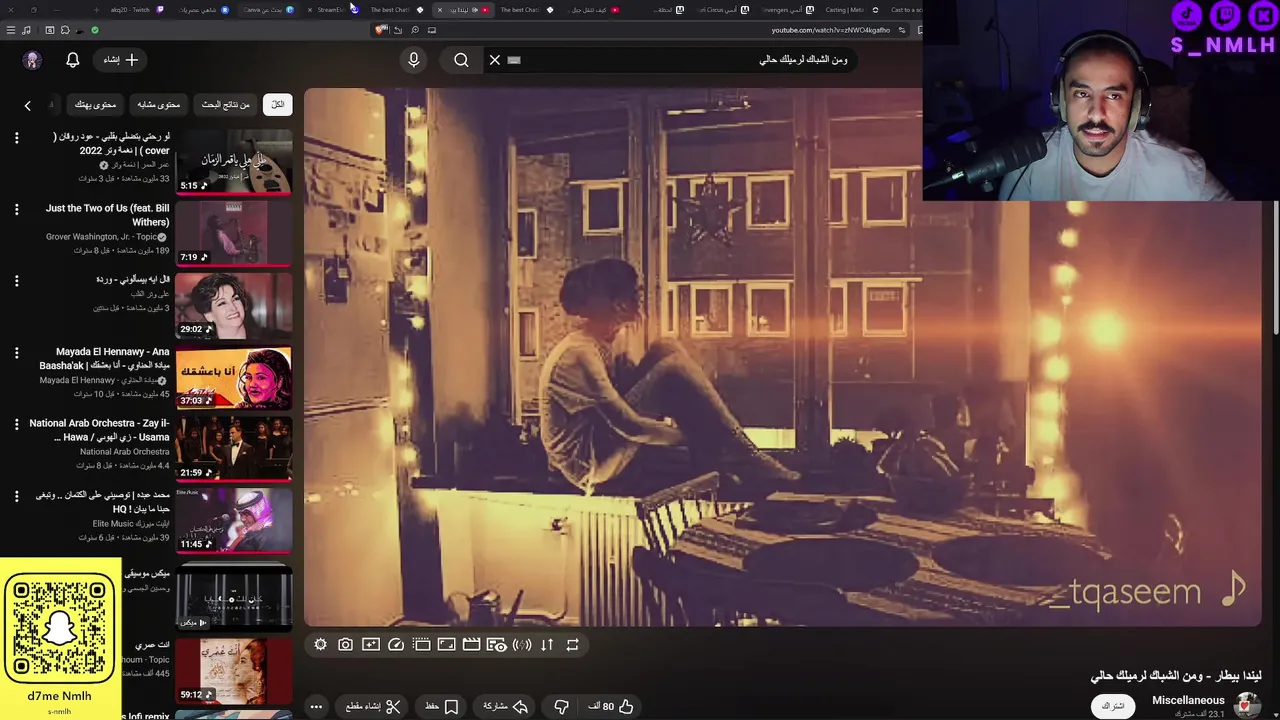Open the 'Just the Two of Us' title link

click(x=108, y=215)
